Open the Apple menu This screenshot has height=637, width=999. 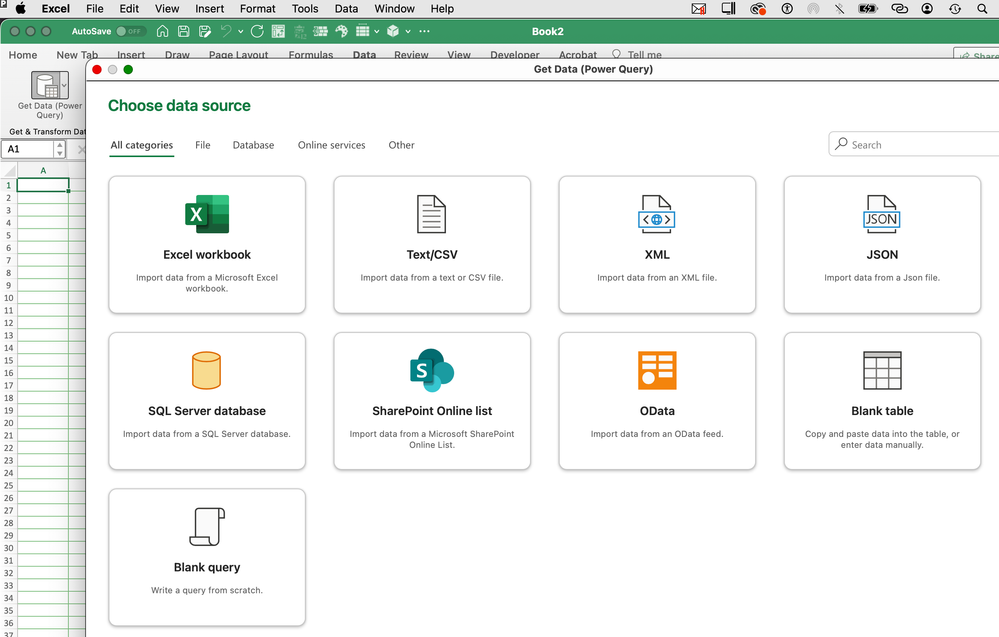point(20,8)
